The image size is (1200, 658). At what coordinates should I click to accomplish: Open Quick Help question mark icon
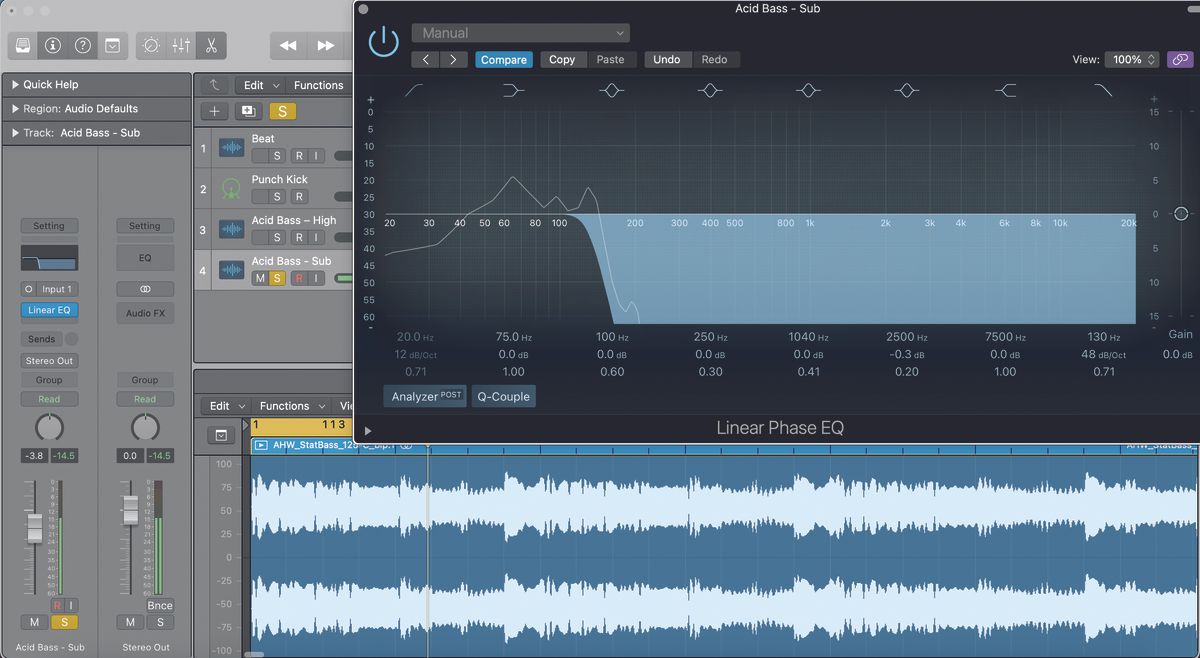(82, 45)
